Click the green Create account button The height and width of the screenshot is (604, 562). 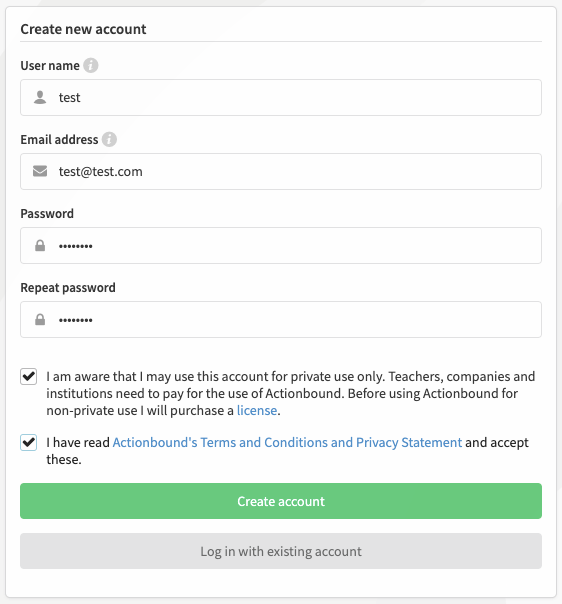click(x=281, y=501)
